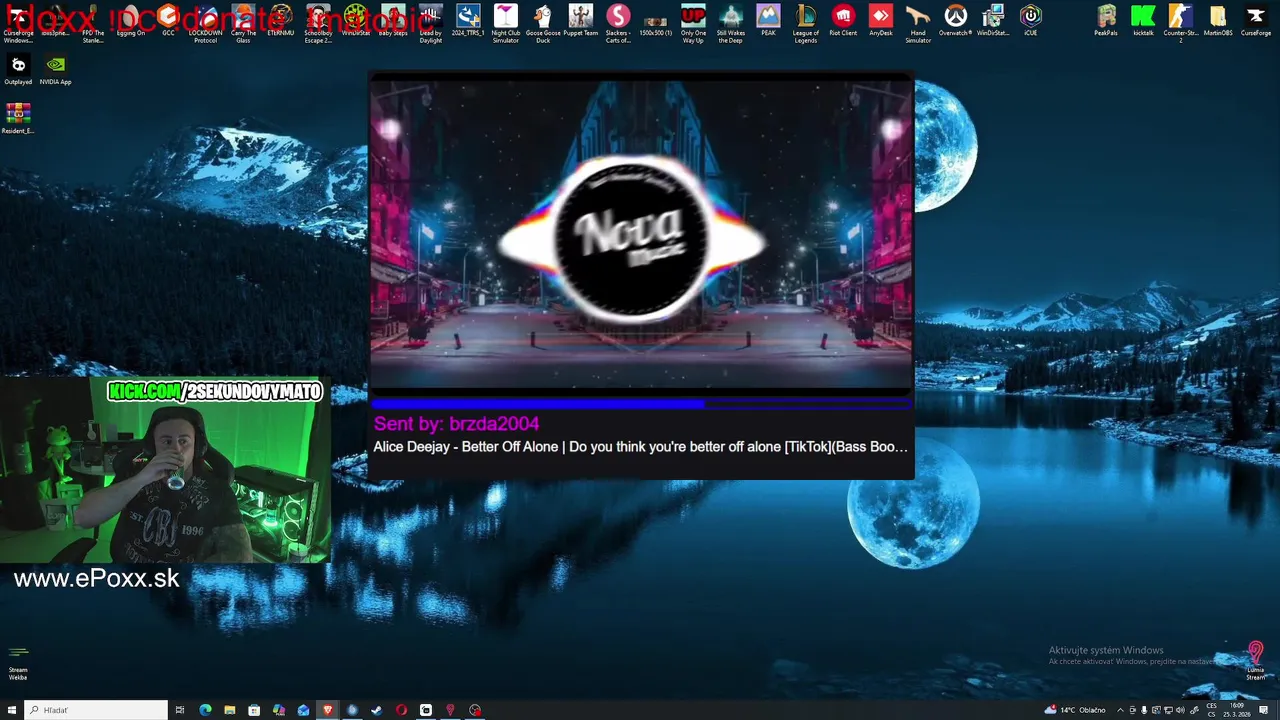The height and width of the screenshot is (720, 1280).
Task: Launch Schoolboy Escape 2 shortcut
Action: [x=318, y=23]
